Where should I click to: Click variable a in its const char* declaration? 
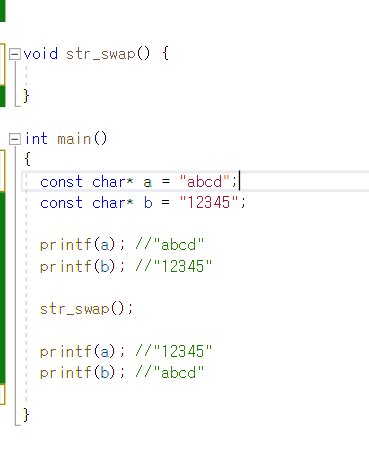point(148,183)
